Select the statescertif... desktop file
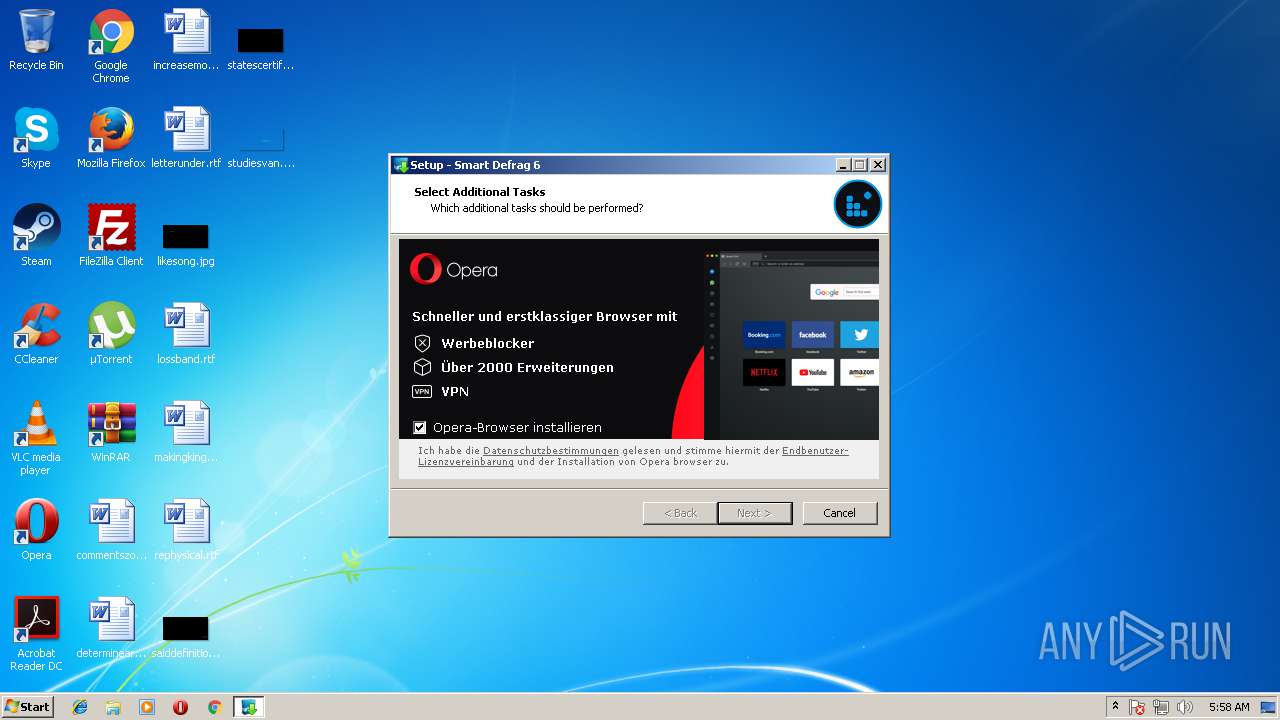Screen dimensions: 1280x720 tap(261, 48)
